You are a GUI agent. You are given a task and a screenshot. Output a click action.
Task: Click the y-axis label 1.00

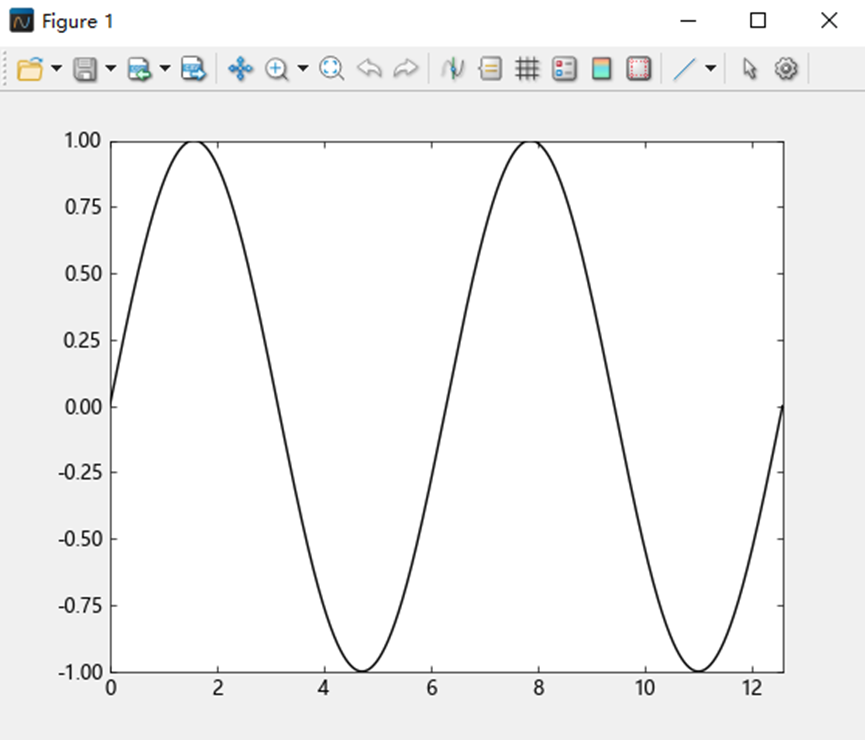pos(83,140)
